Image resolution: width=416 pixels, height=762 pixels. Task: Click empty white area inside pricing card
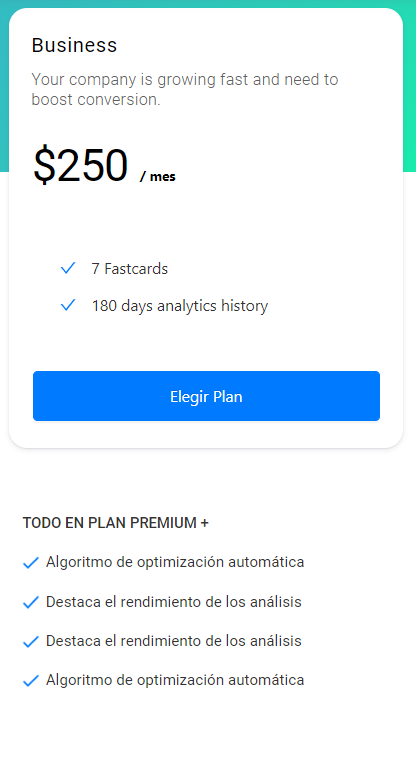[x=292, y=219]
